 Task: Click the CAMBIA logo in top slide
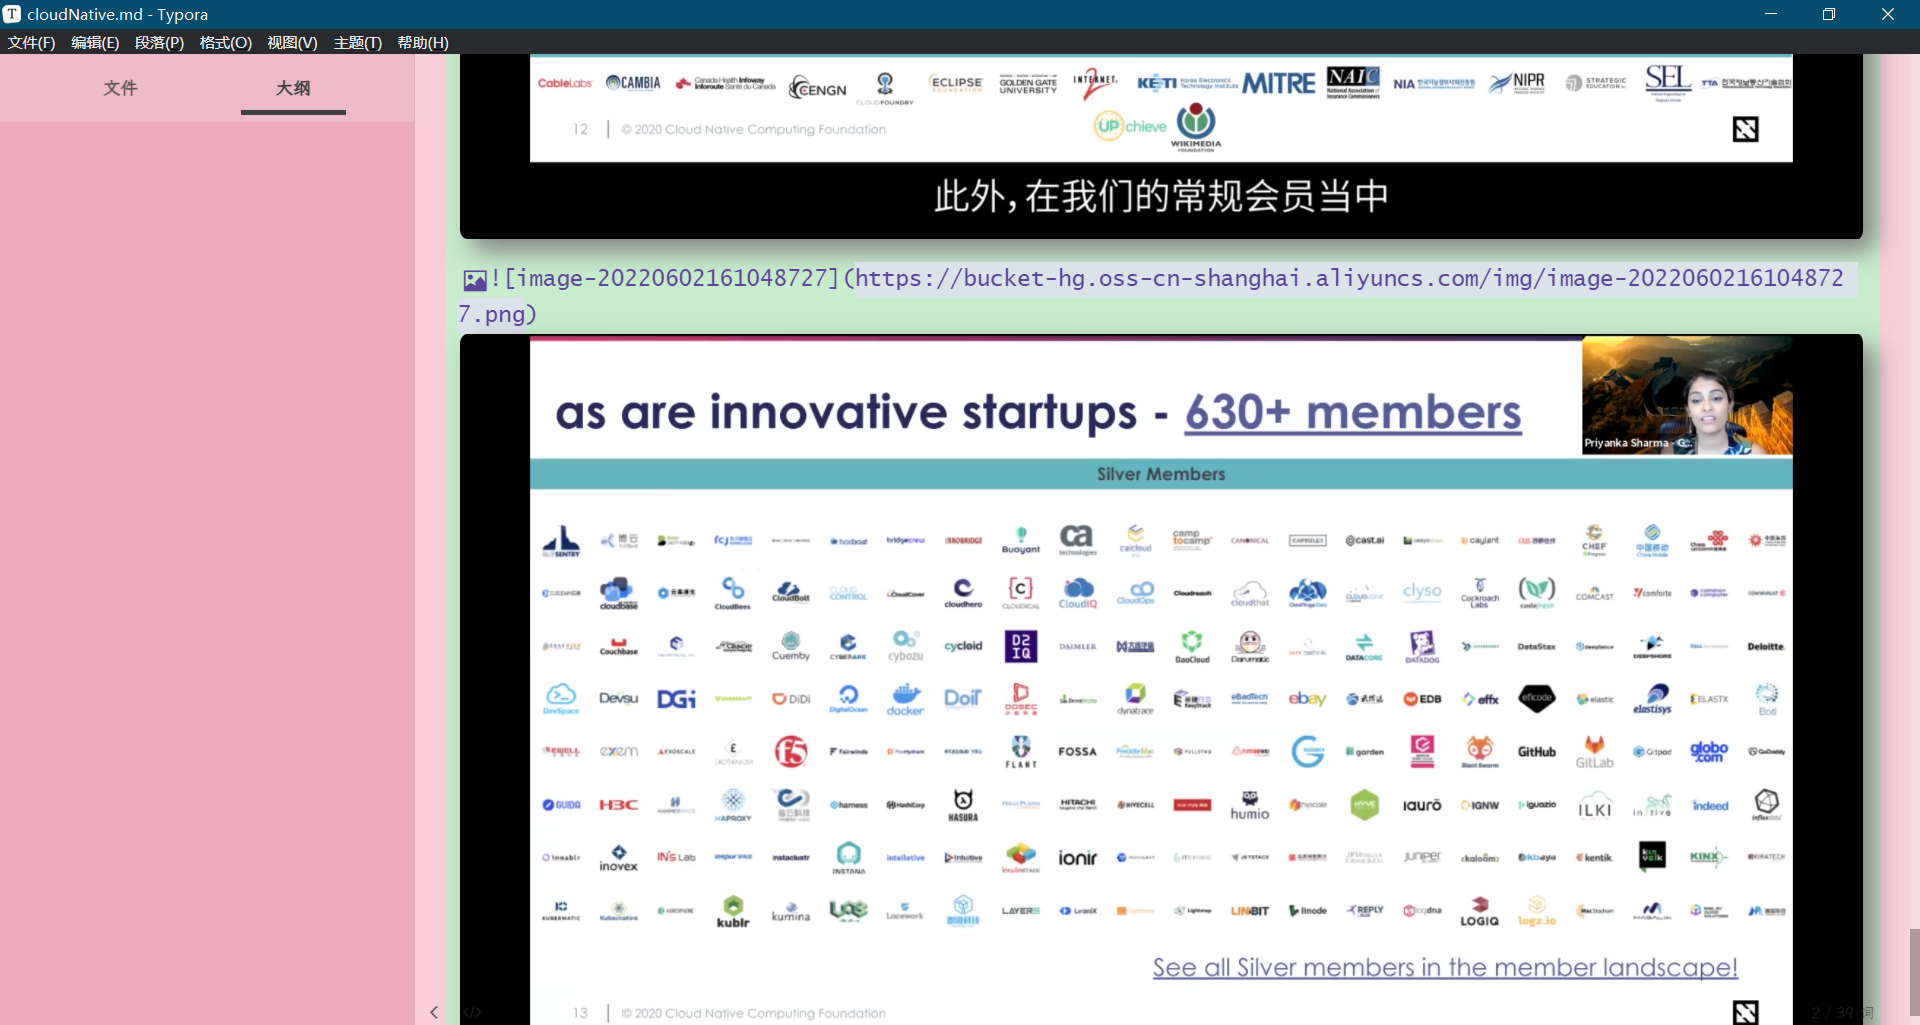pyautogui.click(x=633, y=83)
